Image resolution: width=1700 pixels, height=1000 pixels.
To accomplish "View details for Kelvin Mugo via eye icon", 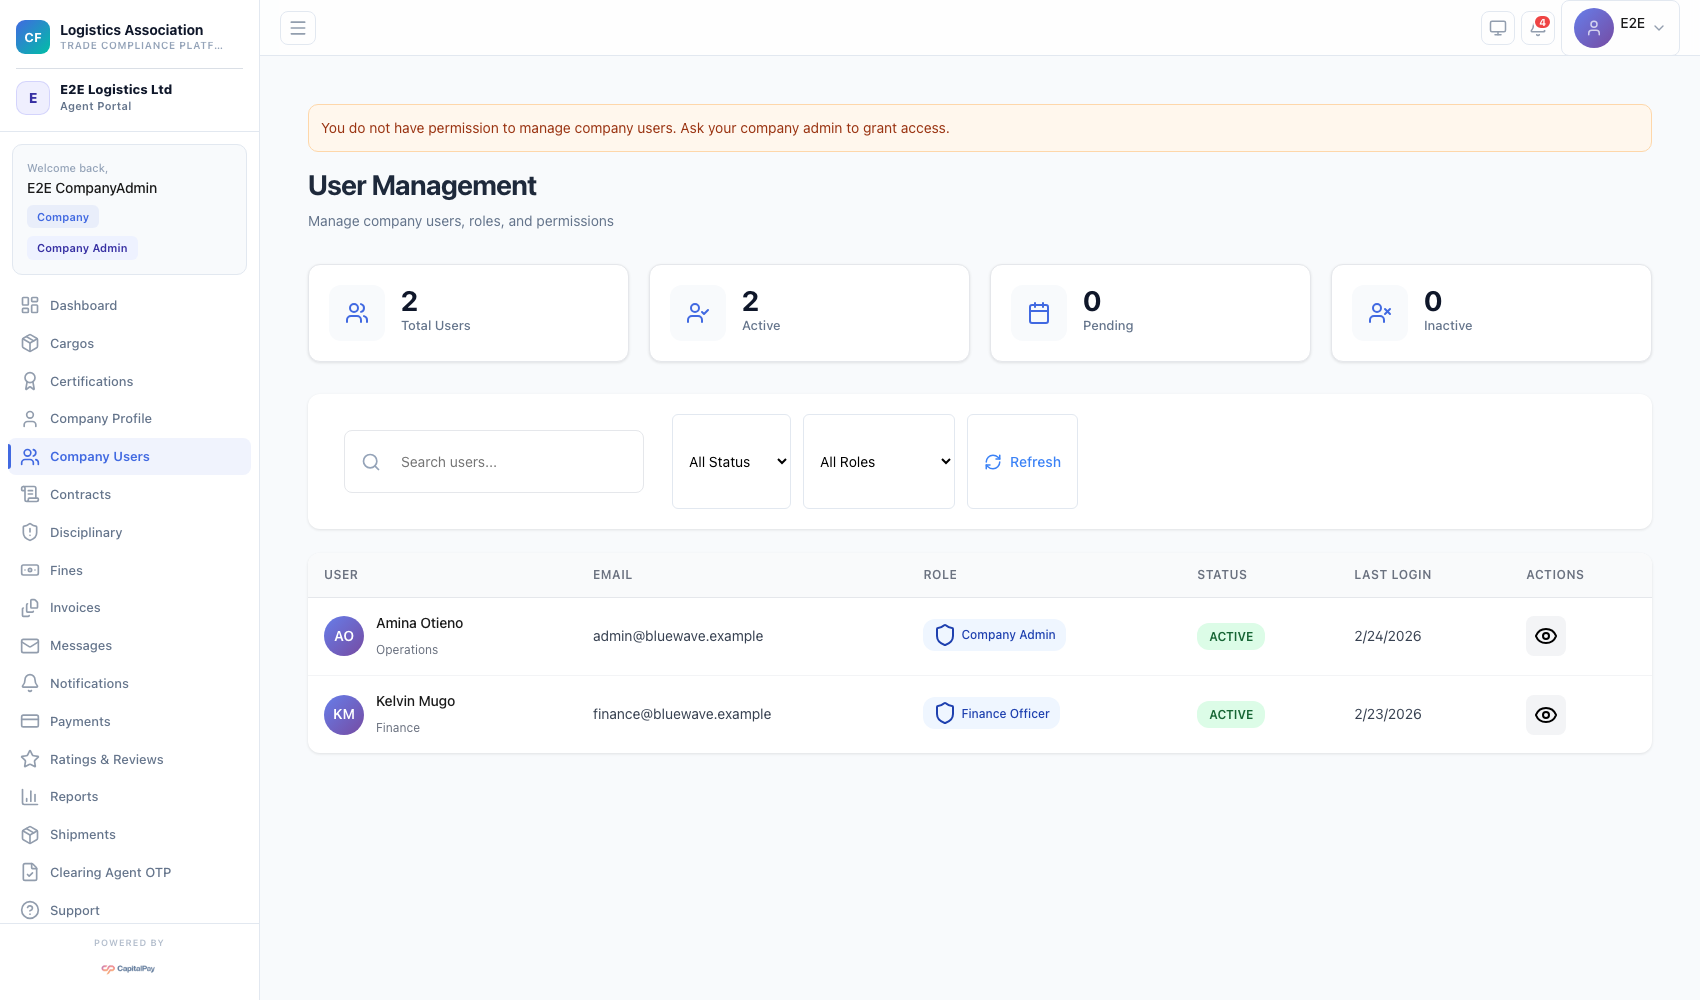I will 1545,715.
